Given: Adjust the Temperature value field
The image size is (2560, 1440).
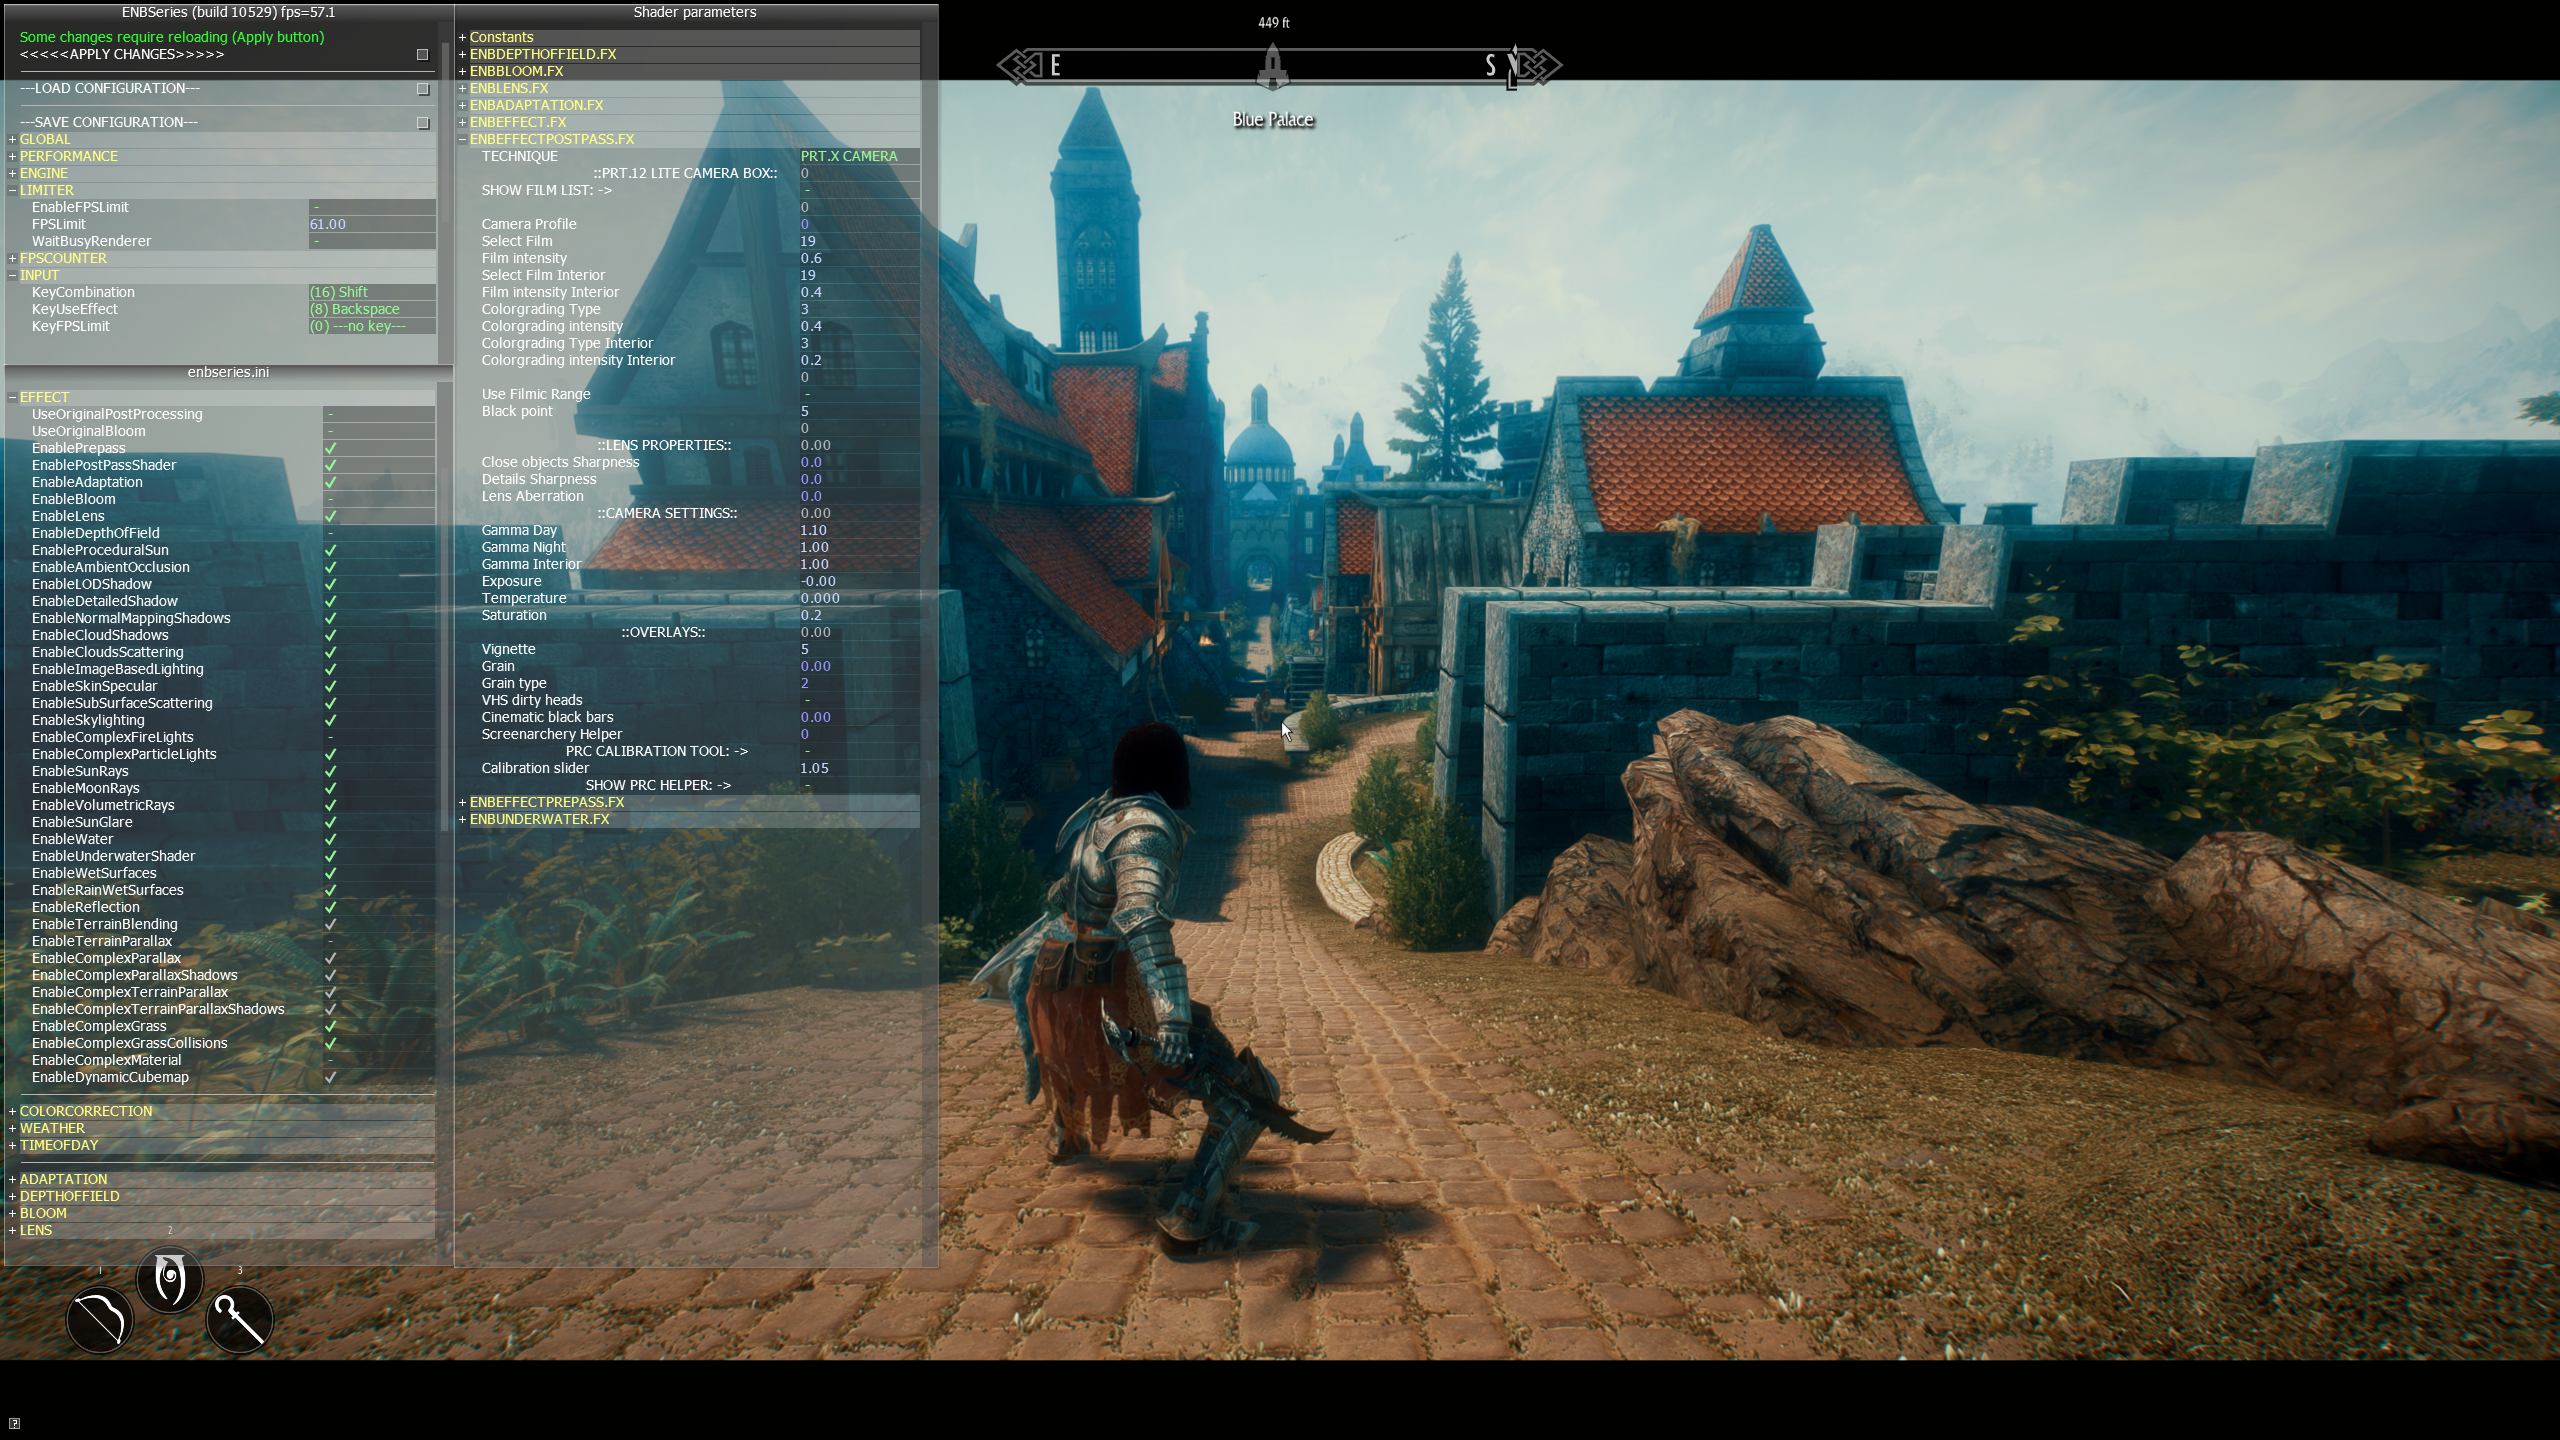Looking at the screenshot, I should [x=859, y=598].
